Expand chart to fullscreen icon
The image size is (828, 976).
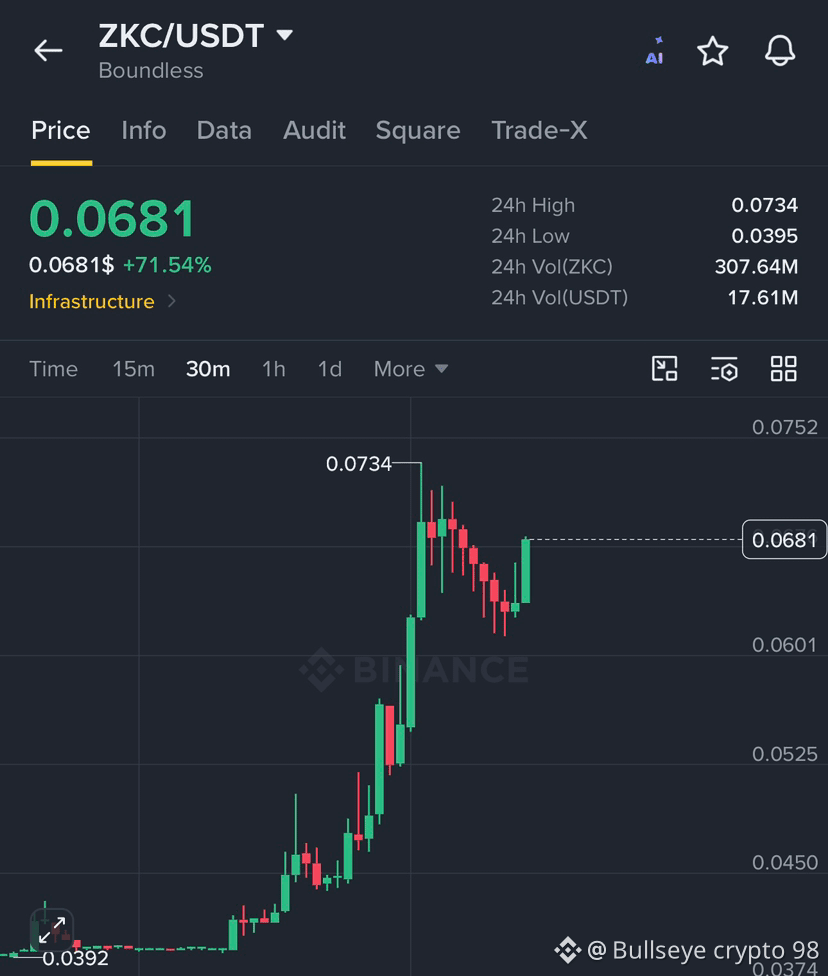[x=52, y=929]
